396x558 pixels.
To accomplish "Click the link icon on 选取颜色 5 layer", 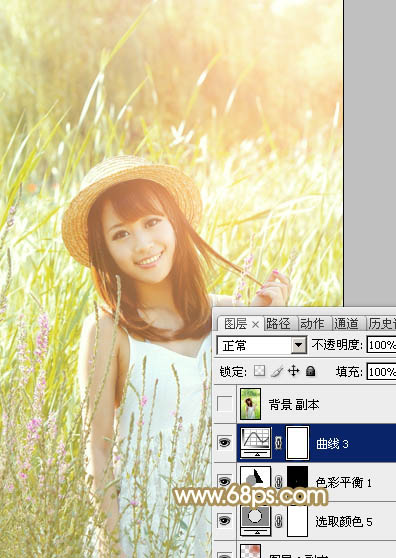I will 279,521.
